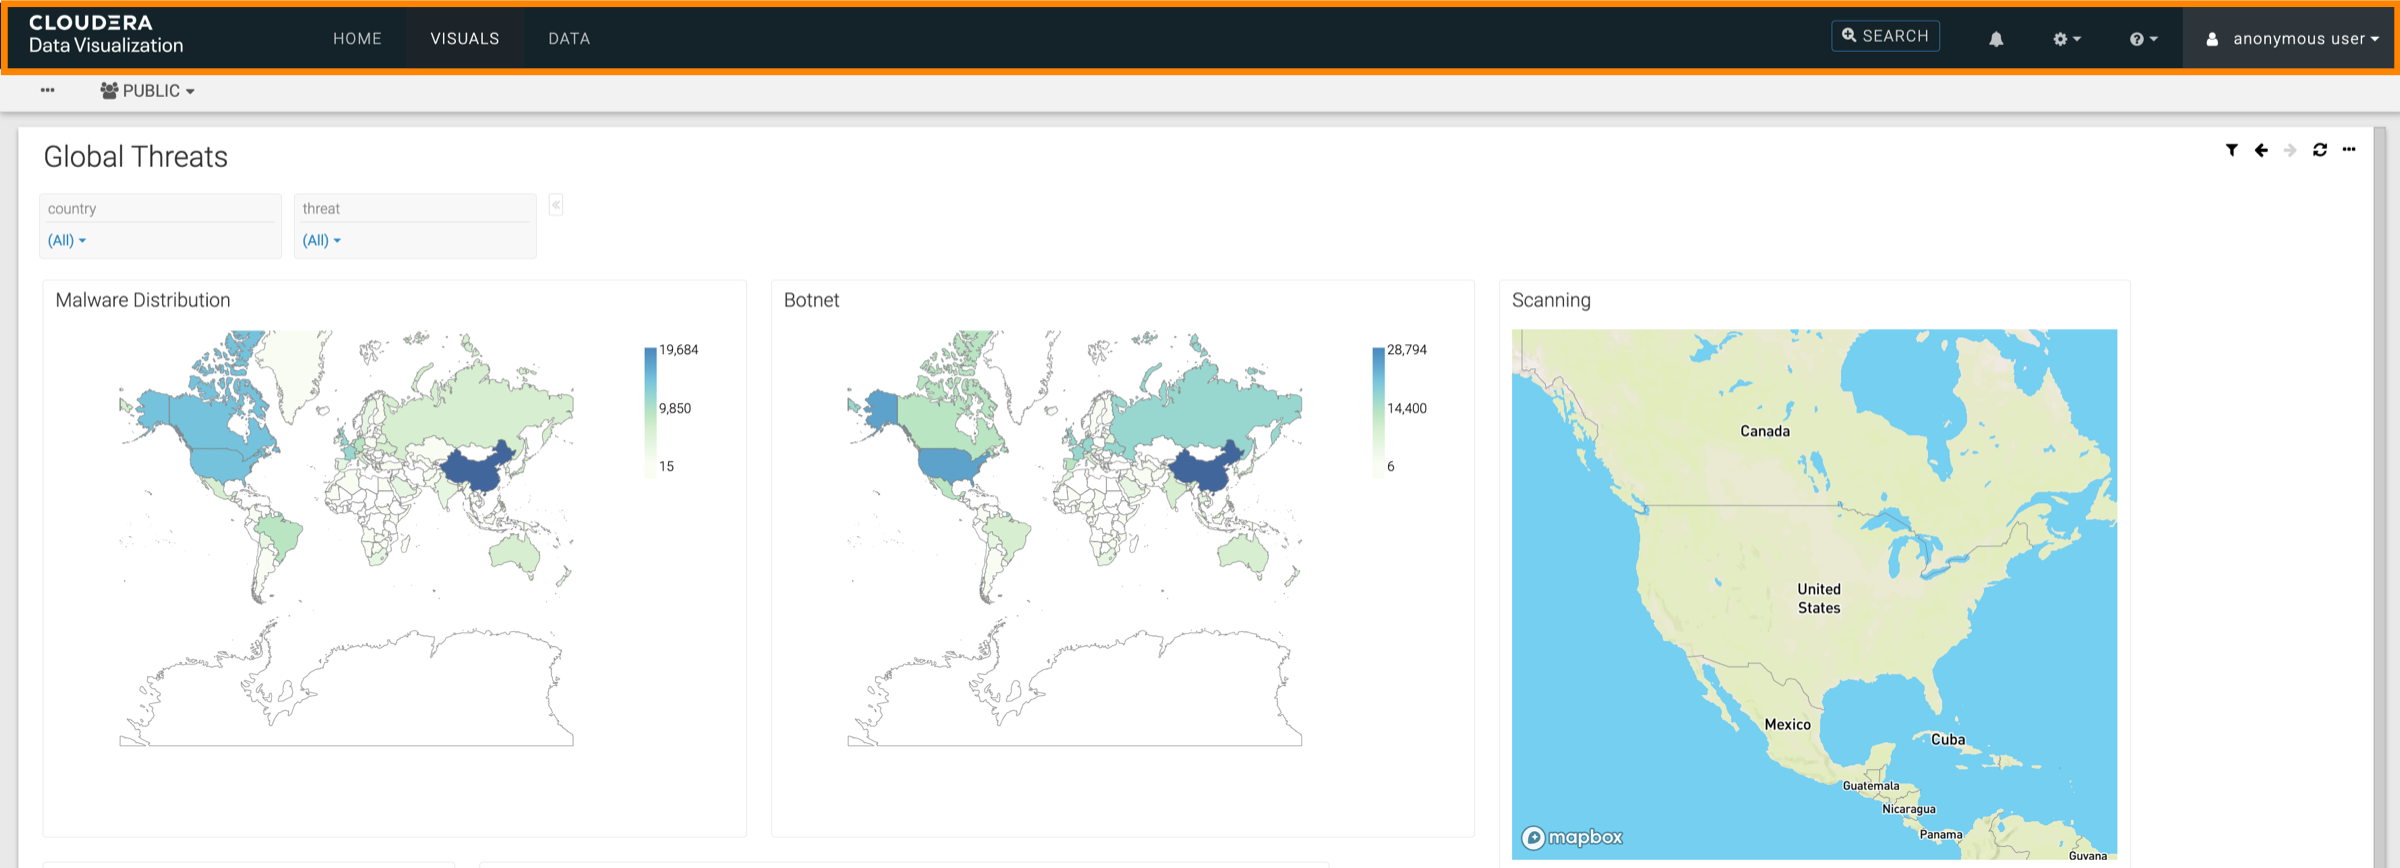Image resolution: width=2400 pixels, height=868 pixels.
Task: Click the SEARCH button
Action: pyautogui.click(x=1885, y=36)
